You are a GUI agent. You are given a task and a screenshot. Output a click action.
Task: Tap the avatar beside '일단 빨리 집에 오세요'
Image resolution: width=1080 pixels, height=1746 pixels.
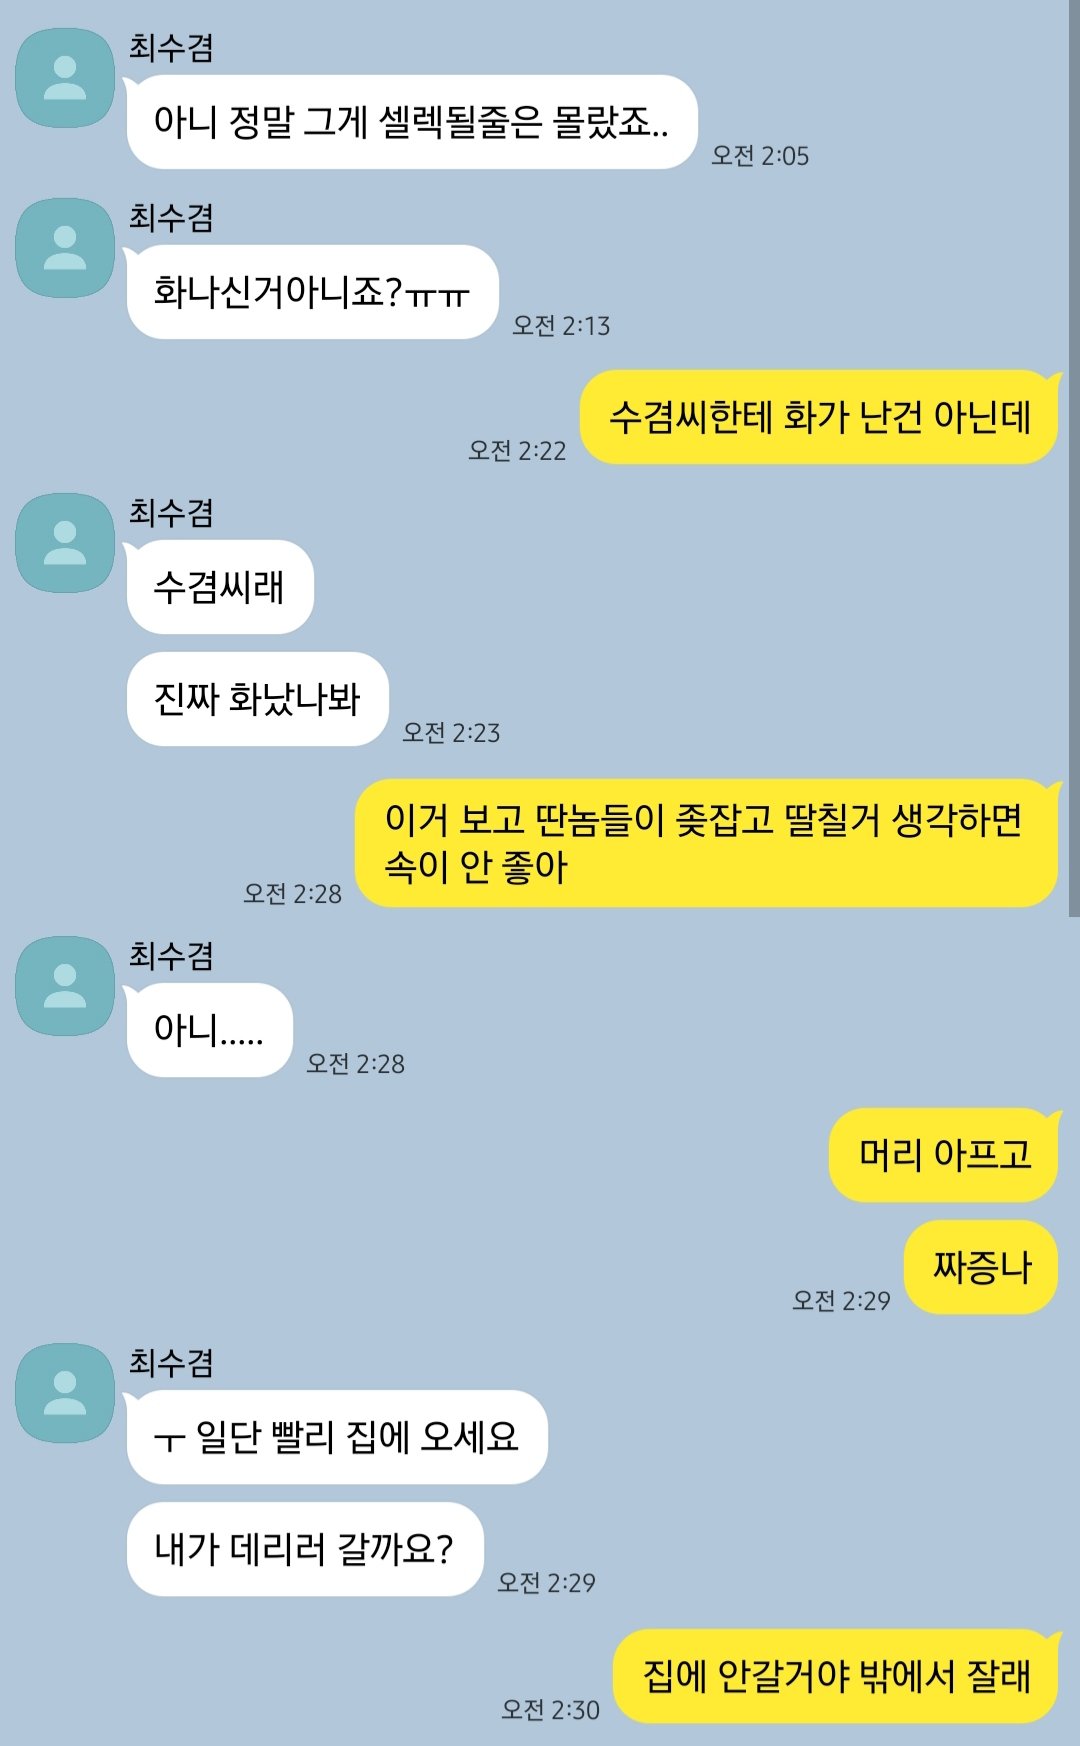click(65, 1393)
